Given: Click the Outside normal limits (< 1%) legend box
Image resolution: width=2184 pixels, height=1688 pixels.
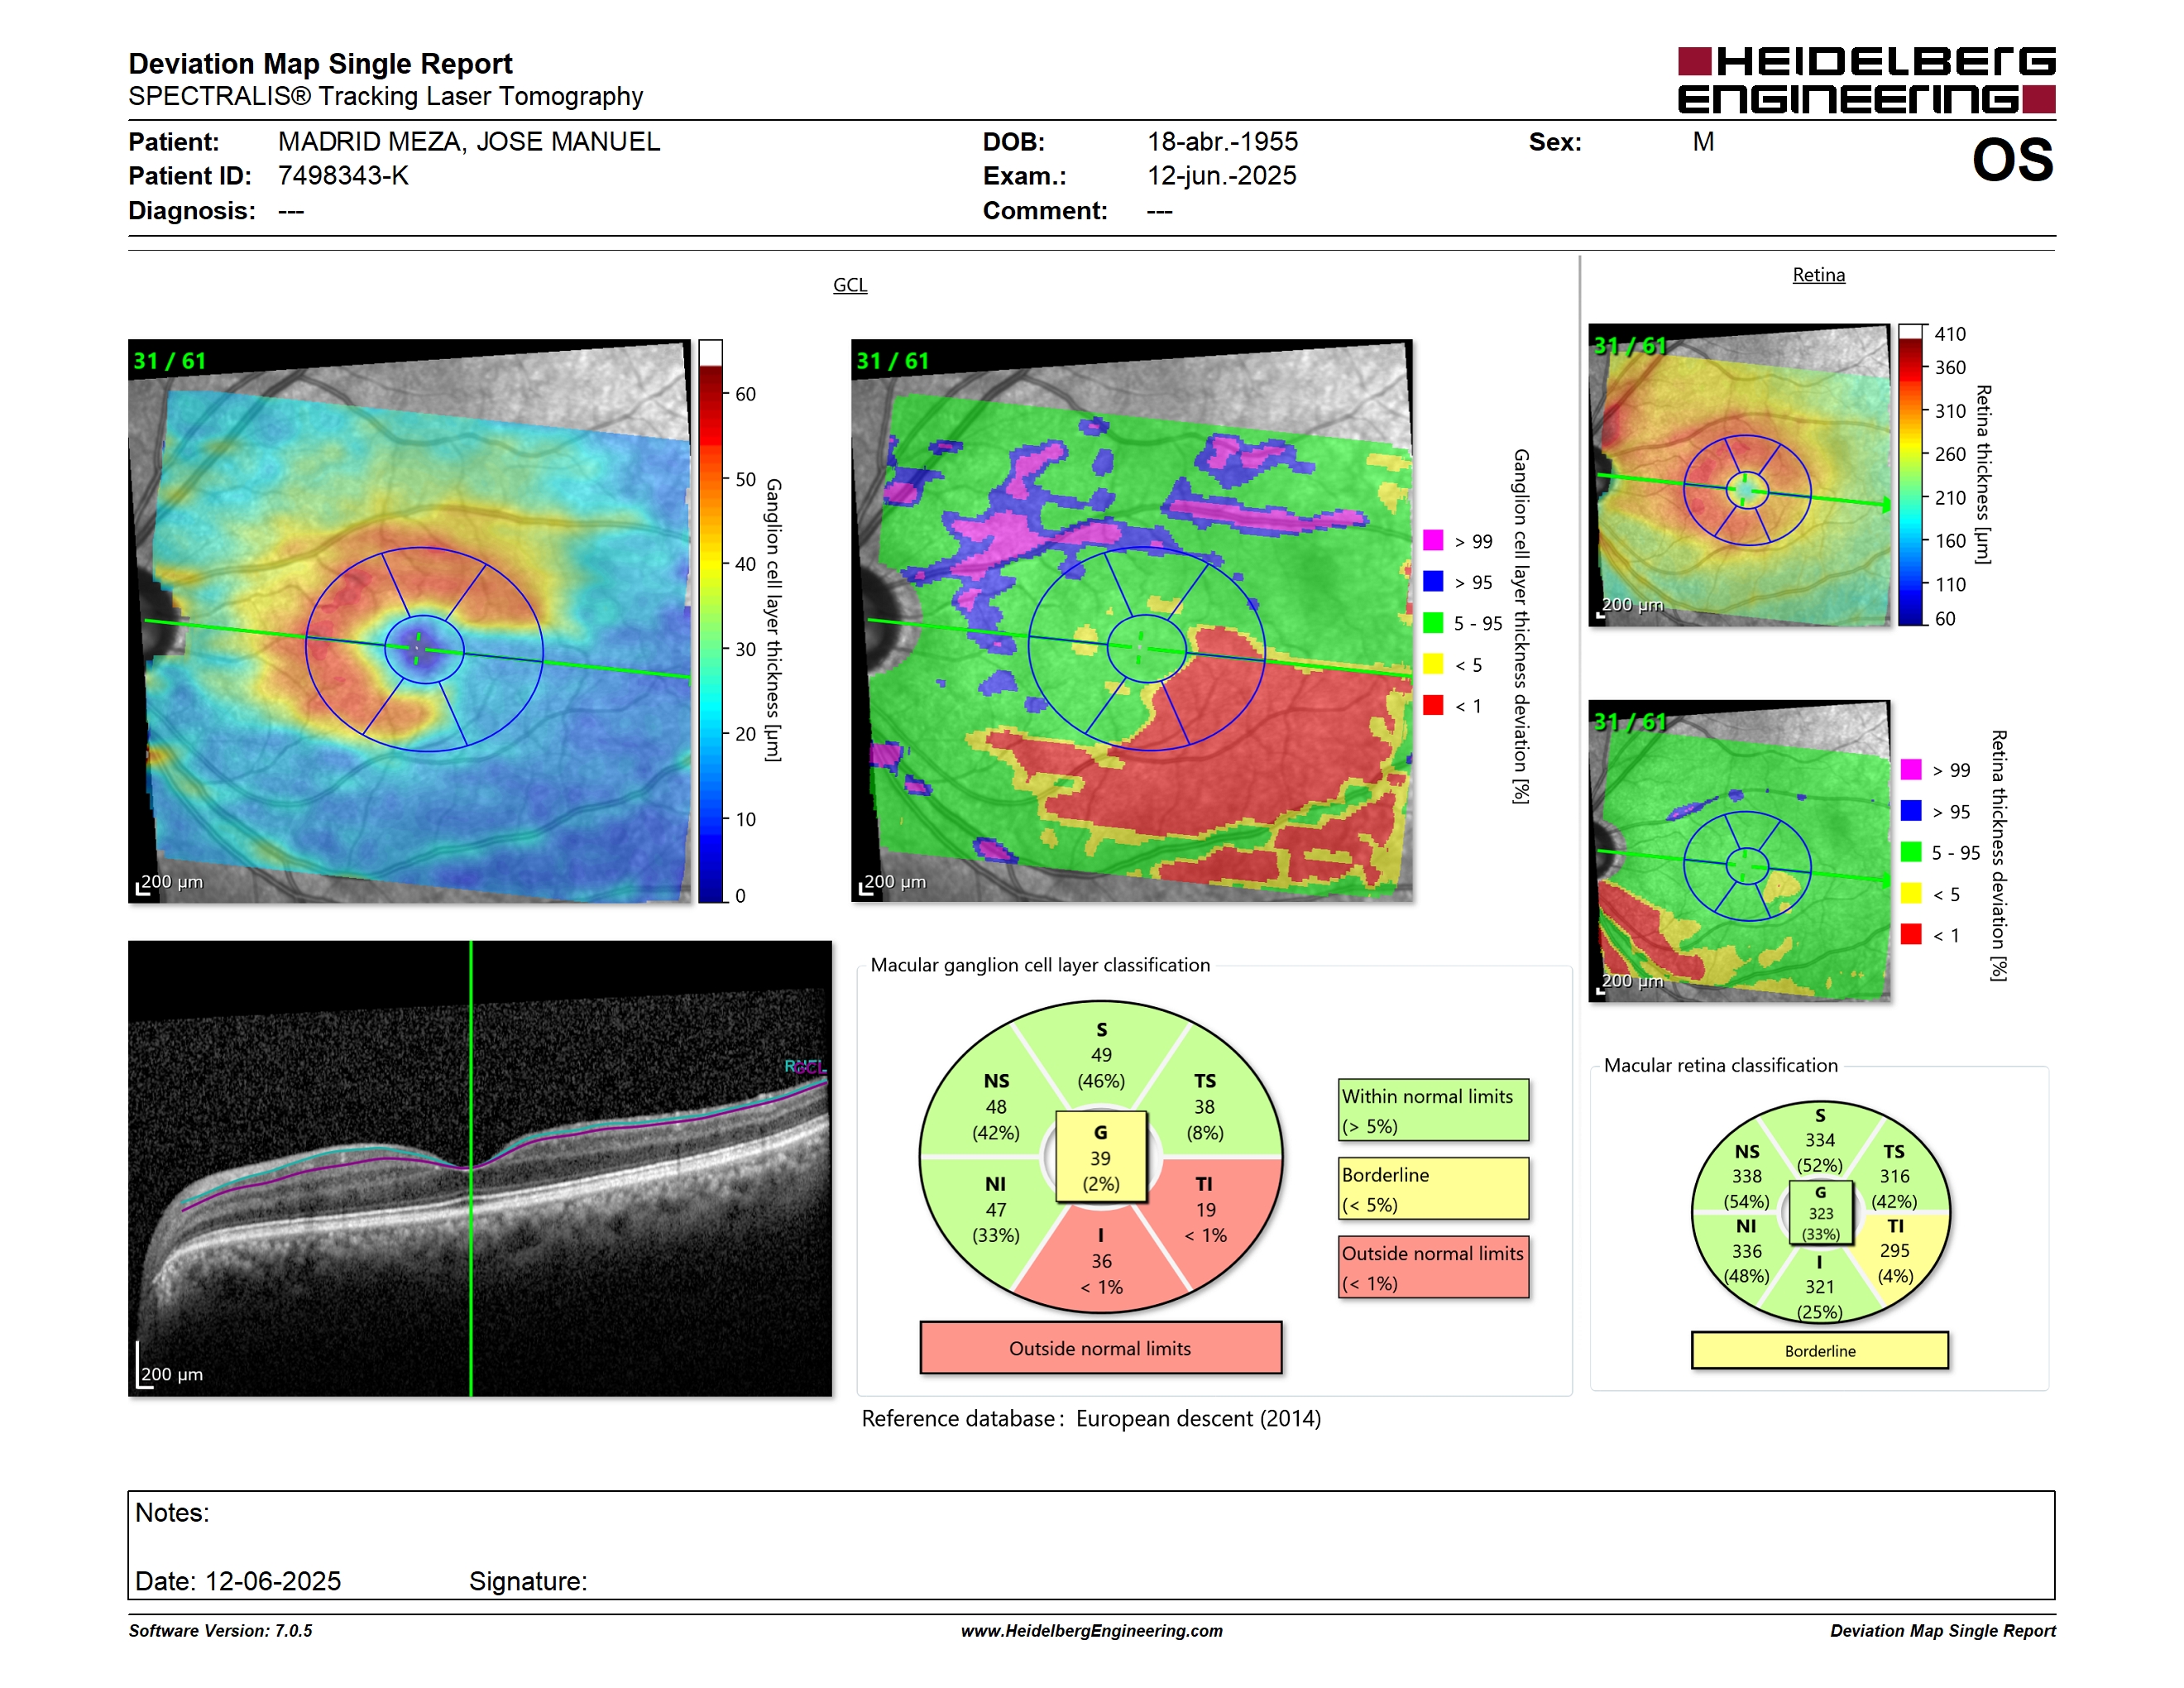Looking at the screenshot, I should tap(1433, 1267).
